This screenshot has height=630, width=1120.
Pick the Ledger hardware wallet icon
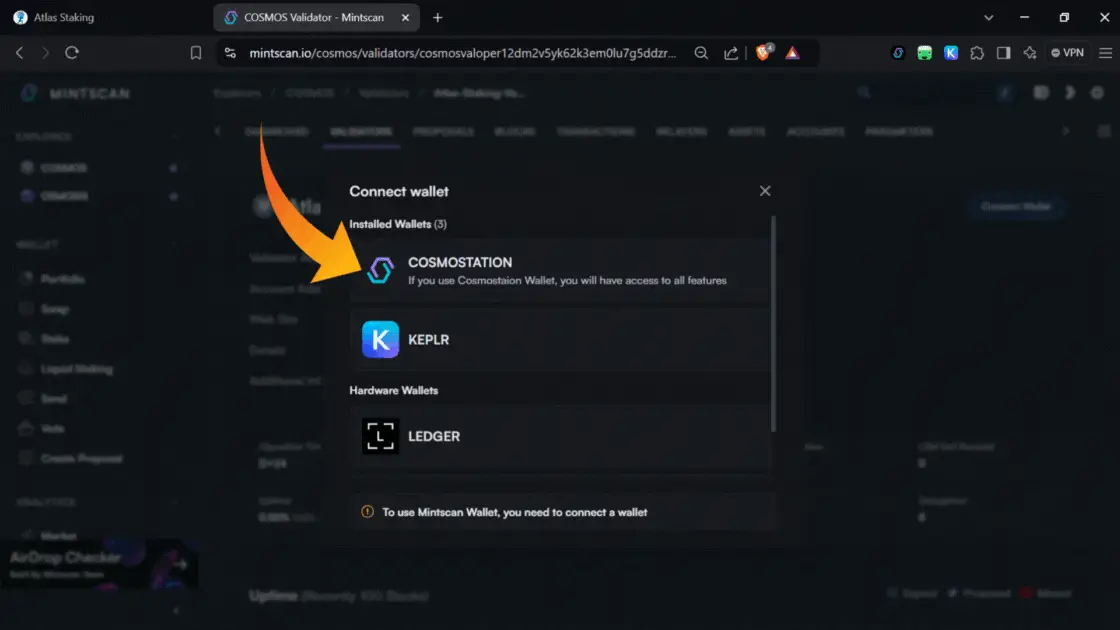[380, 437]
